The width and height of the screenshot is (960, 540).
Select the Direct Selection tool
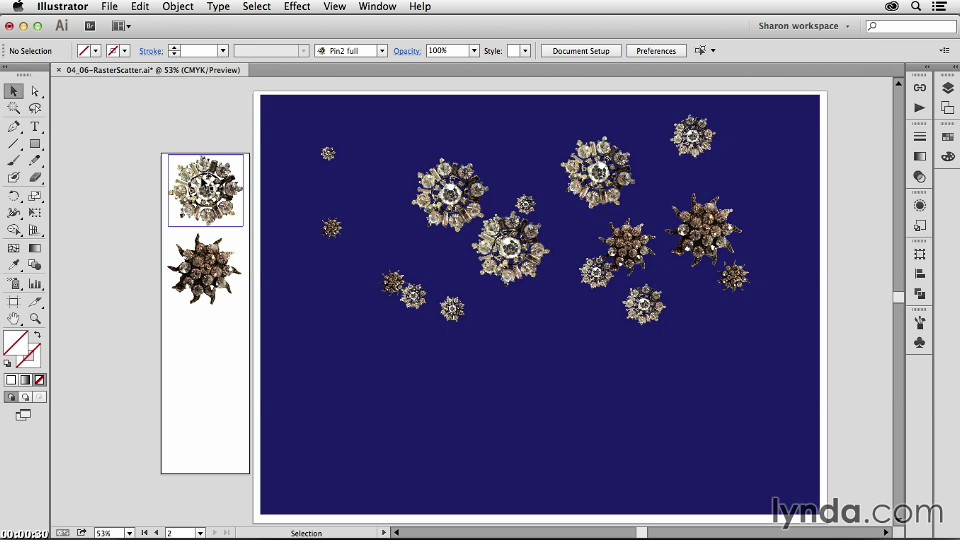pyautogui.click(x=35, y=91)
